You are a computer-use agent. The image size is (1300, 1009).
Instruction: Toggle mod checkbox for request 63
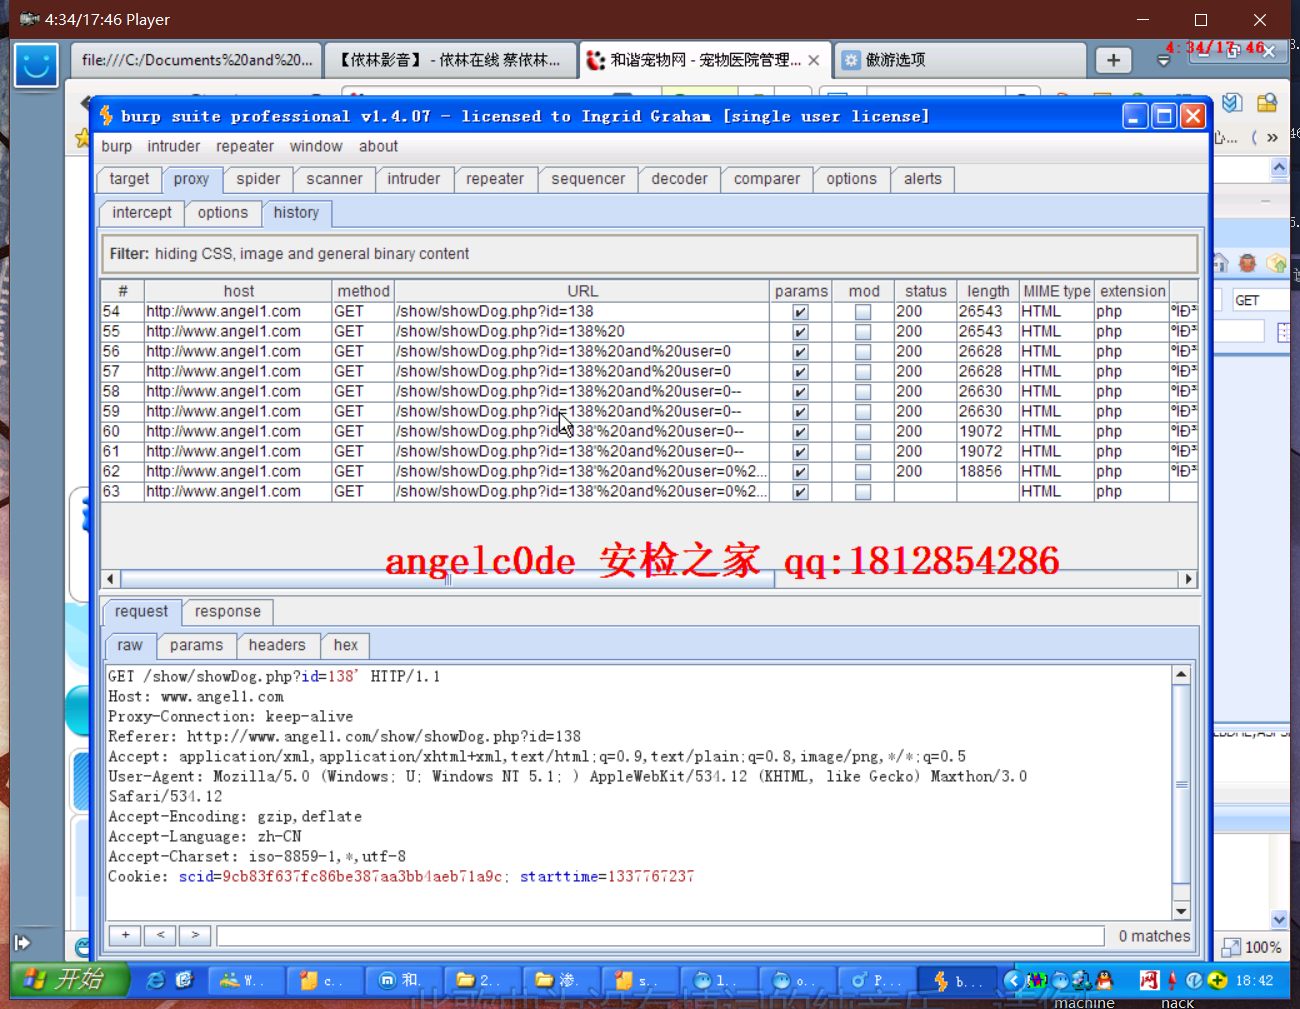click(863, 492)
